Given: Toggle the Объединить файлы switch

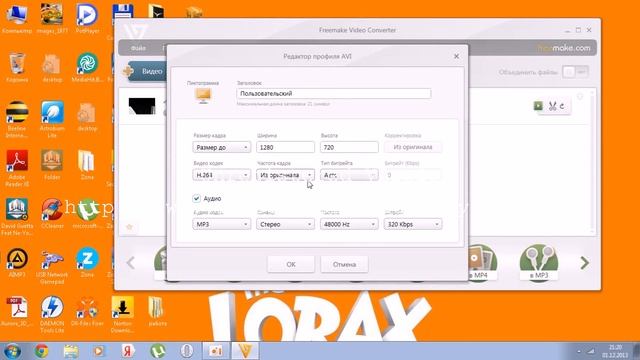Looking at the screenshot, I should coord(575,72).
